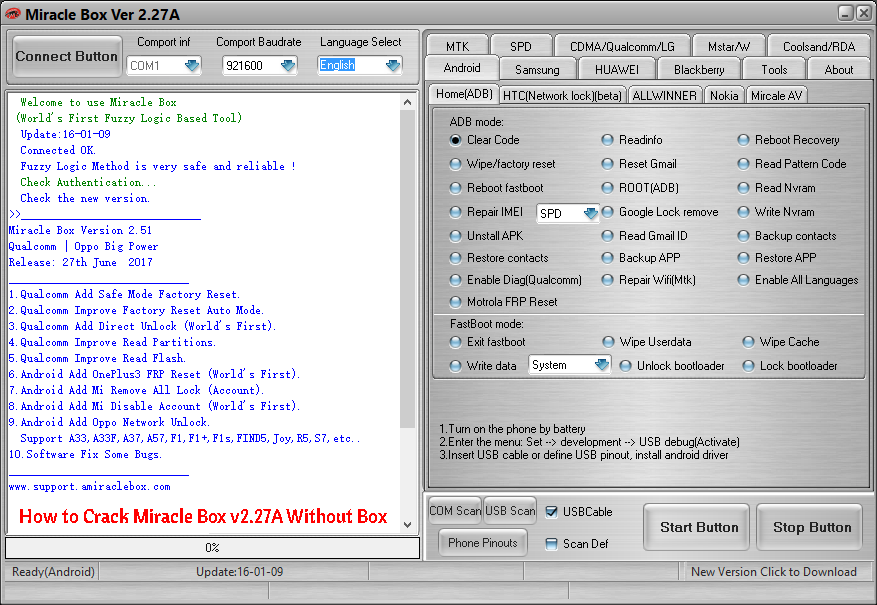Image resolution: width=877 pixels, height=605 pixels.
Task: Click the log scrollbar up arrow
Action: pyautogui.click(x=407, y=102)
